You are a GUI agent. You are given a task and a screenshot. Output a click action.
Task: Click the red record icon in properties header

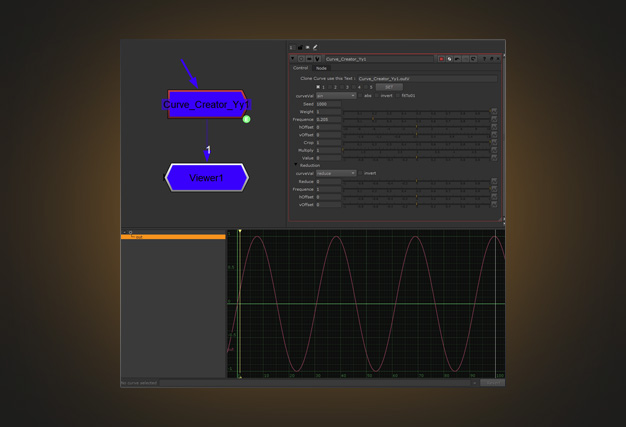(x=441, y=59)
